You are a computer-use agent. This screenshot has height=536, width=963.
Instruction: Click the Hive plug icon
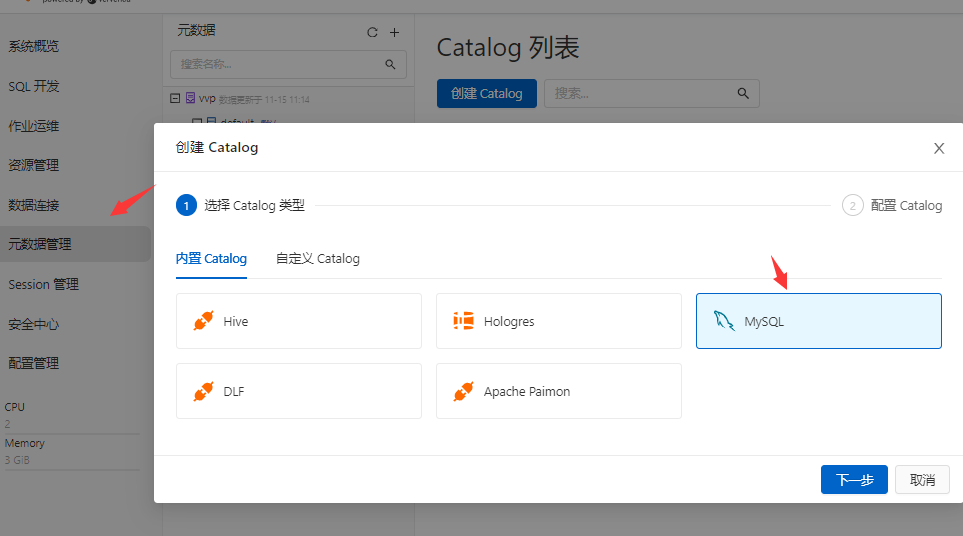(203, 321)
